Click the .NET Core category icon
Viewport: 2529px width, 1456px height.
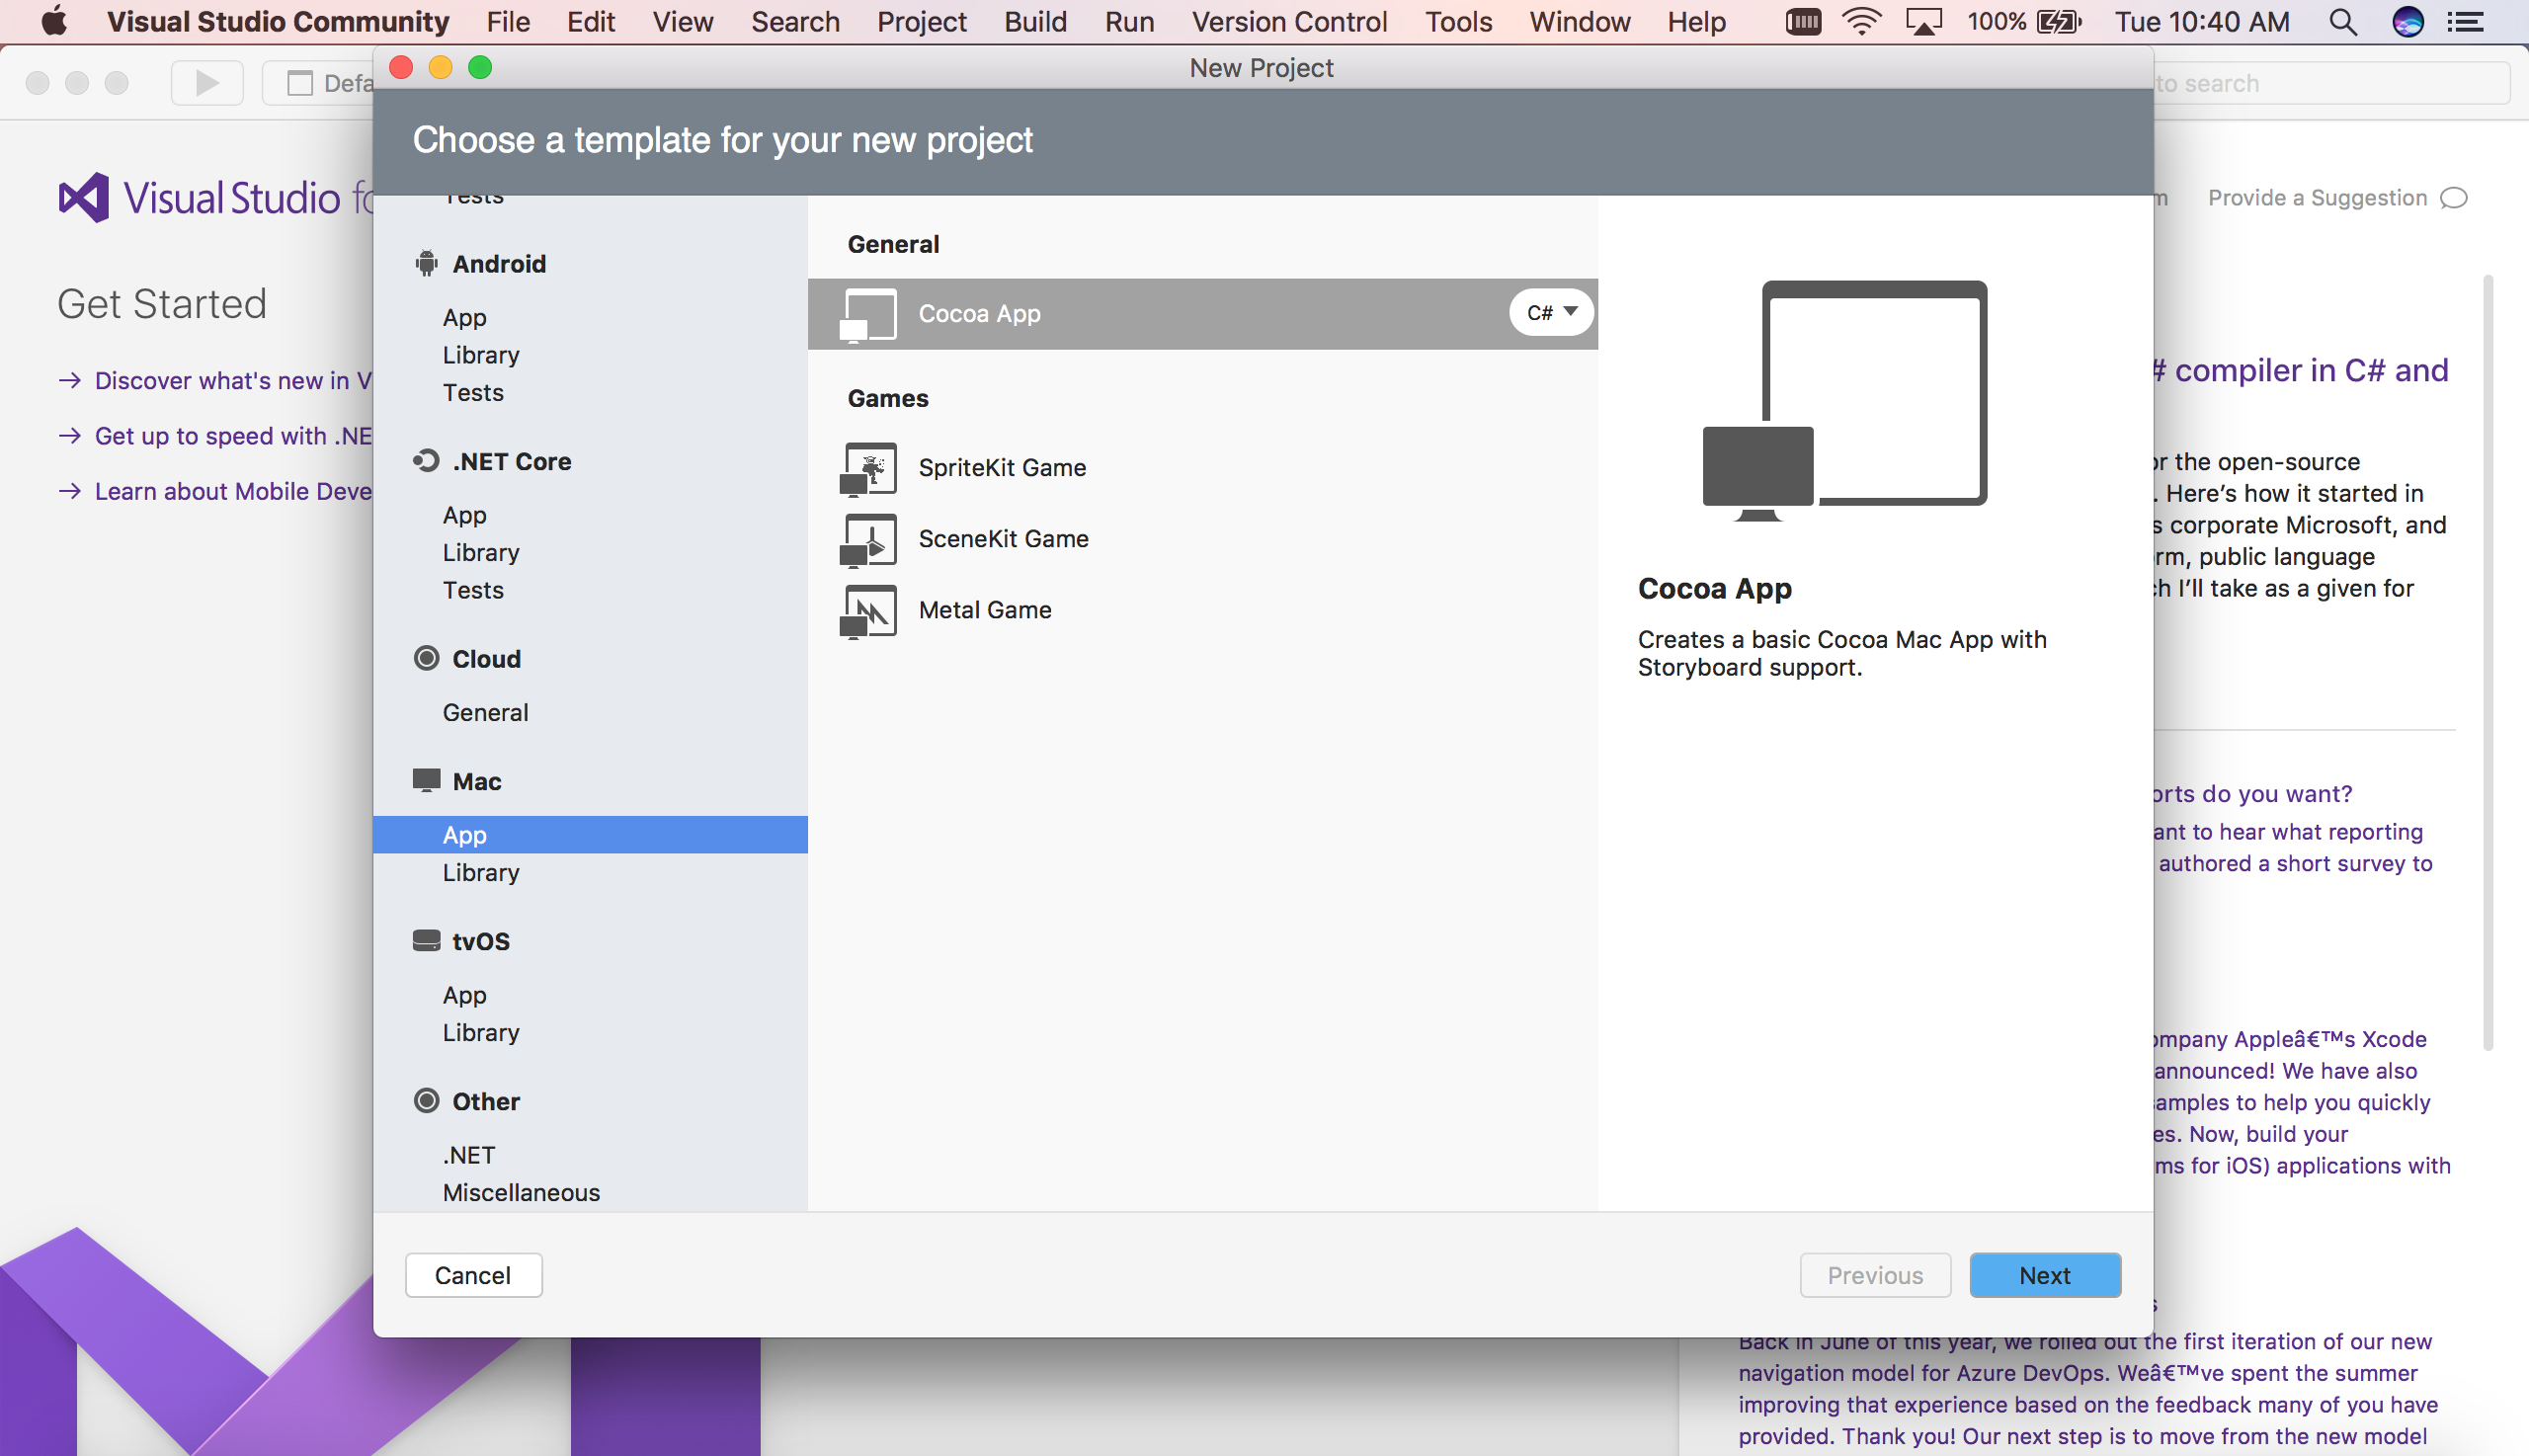427,461
